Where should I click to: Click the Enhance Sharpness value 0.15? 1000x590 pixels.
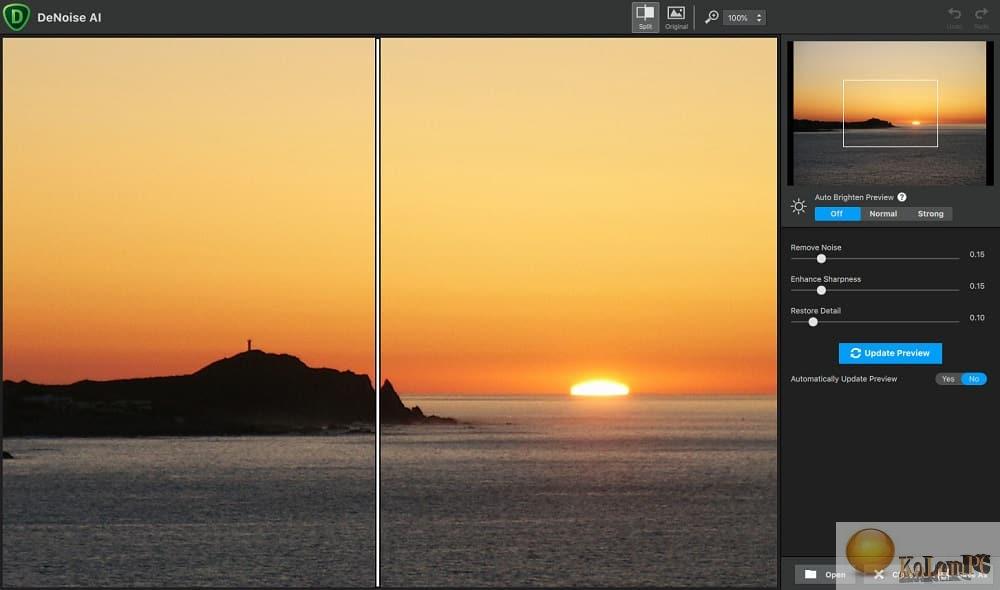[x=976, y=286]
